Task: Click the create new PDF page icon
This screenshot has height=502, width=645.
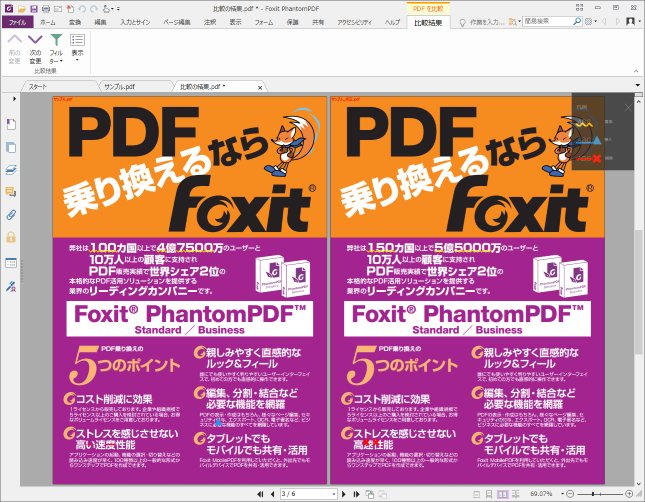Action: click(70, 8)
